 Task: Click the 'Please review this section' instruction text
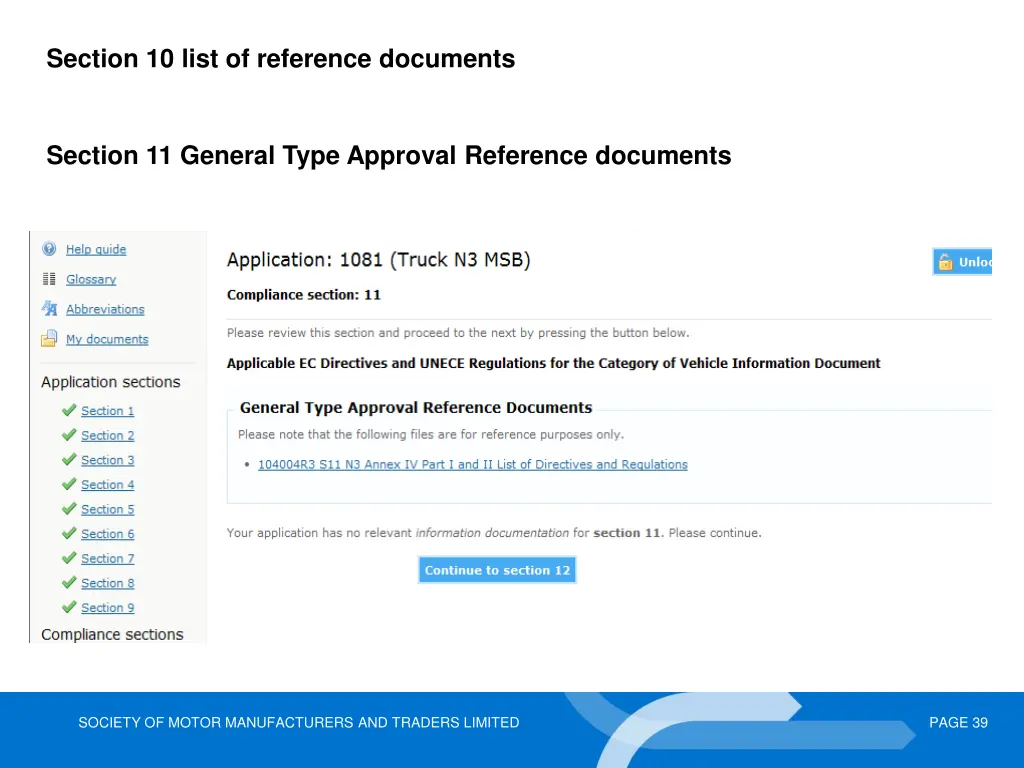pos(458,333)
